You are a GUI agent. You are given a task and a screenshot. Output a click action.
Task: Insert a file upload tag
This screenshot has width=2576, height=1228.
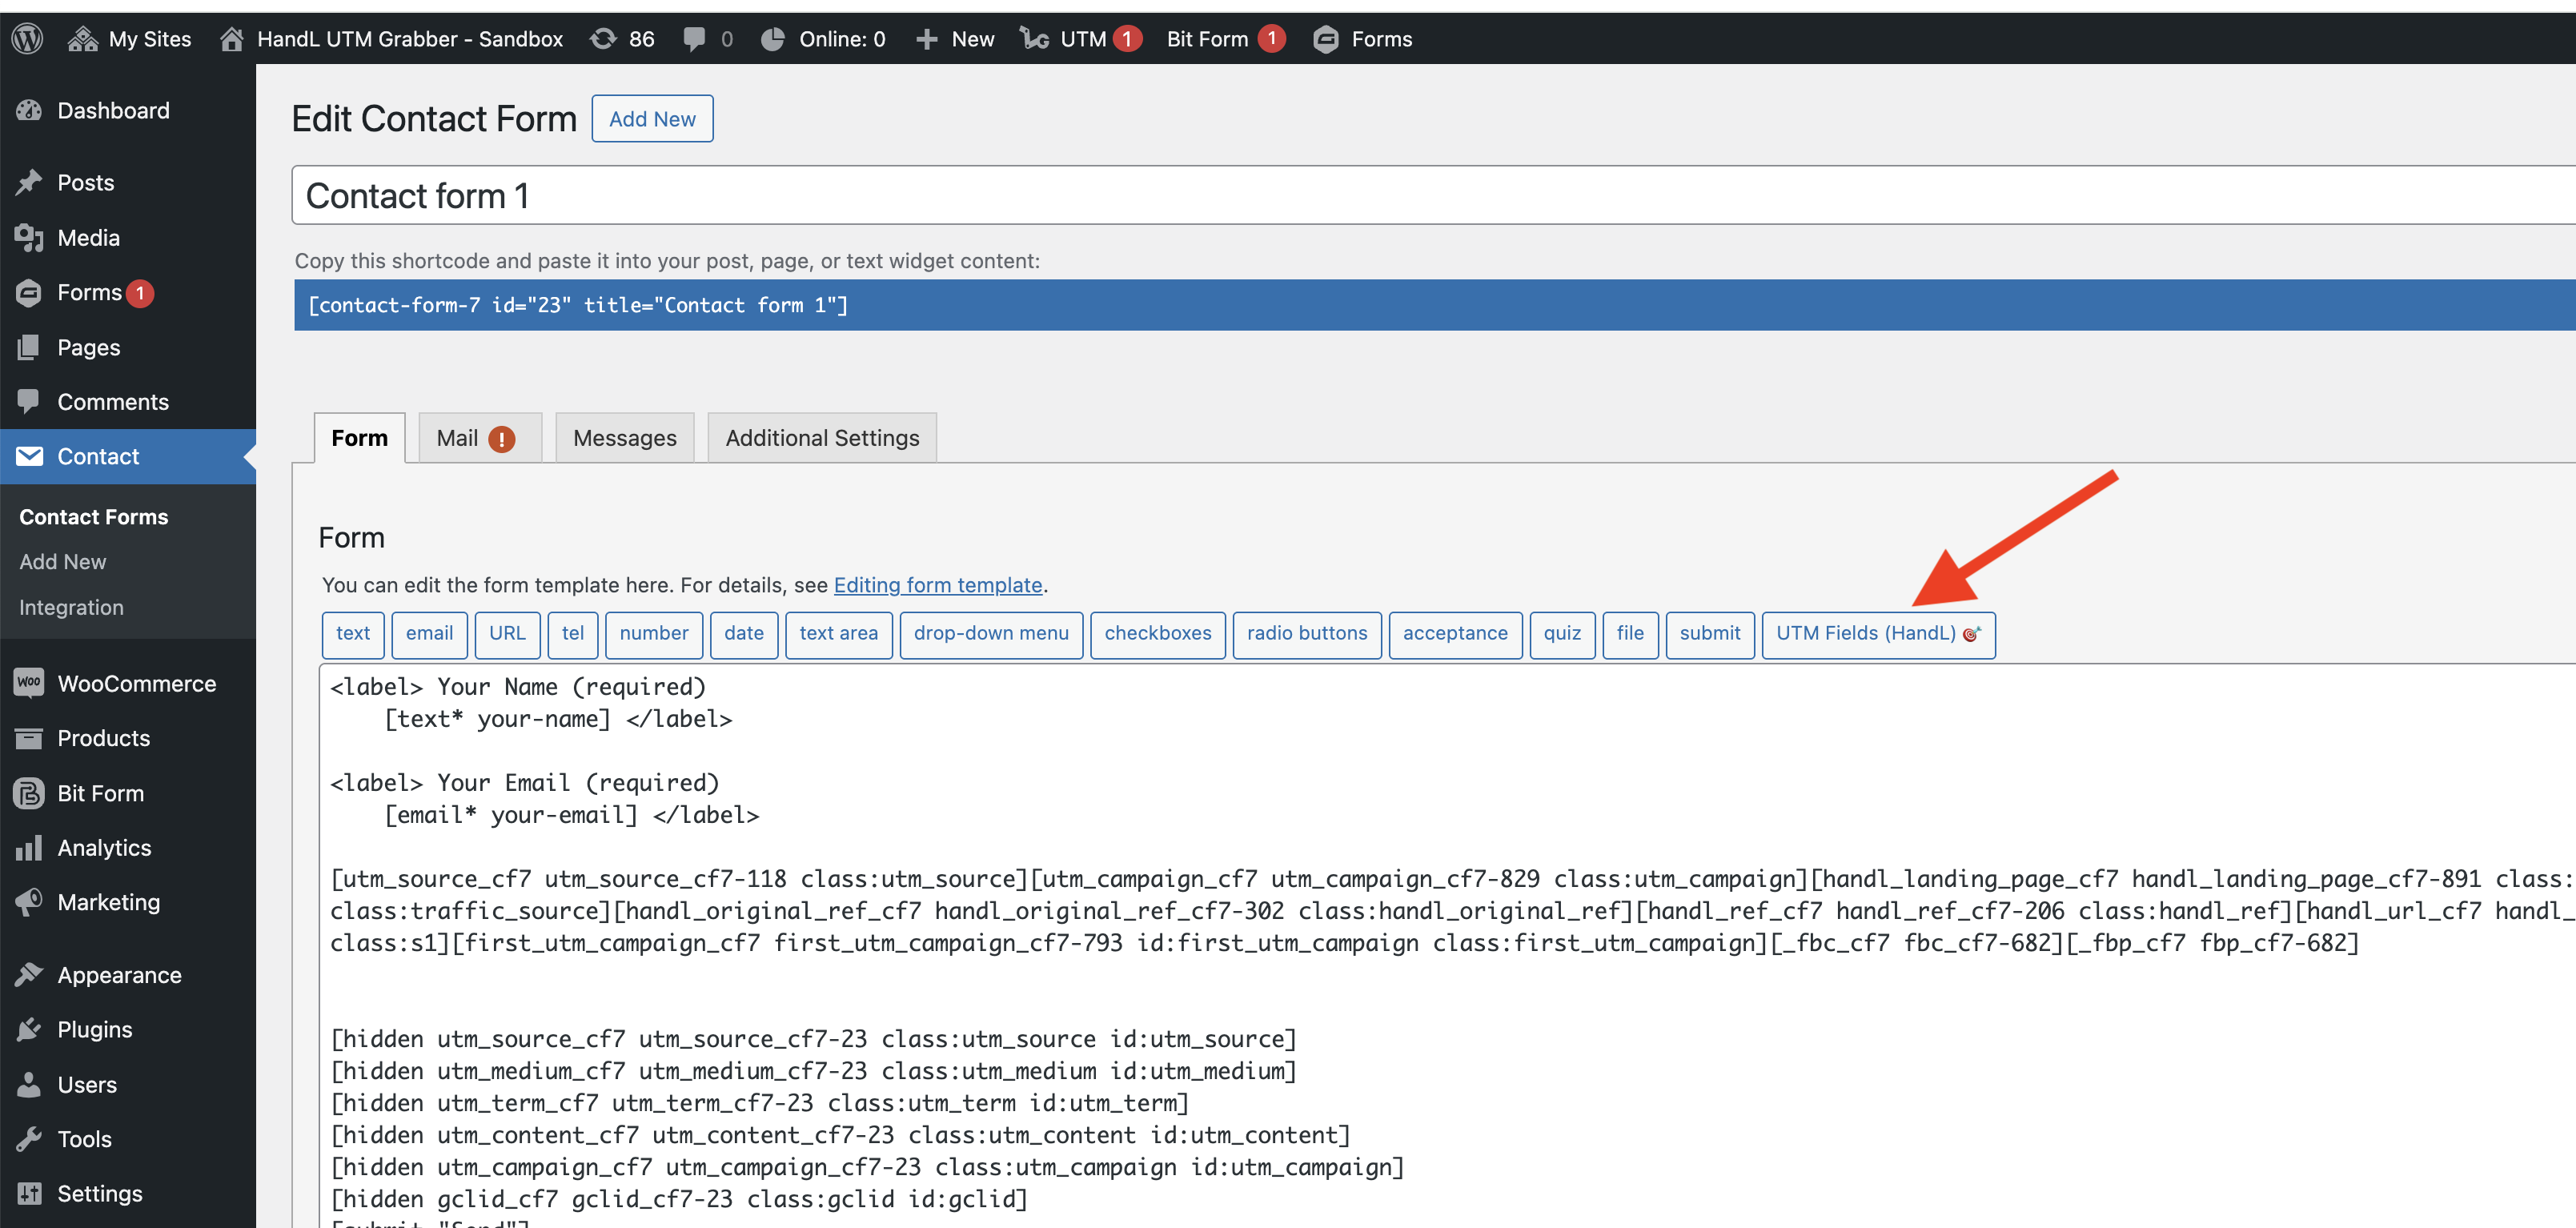click(x=1630, y=634)
